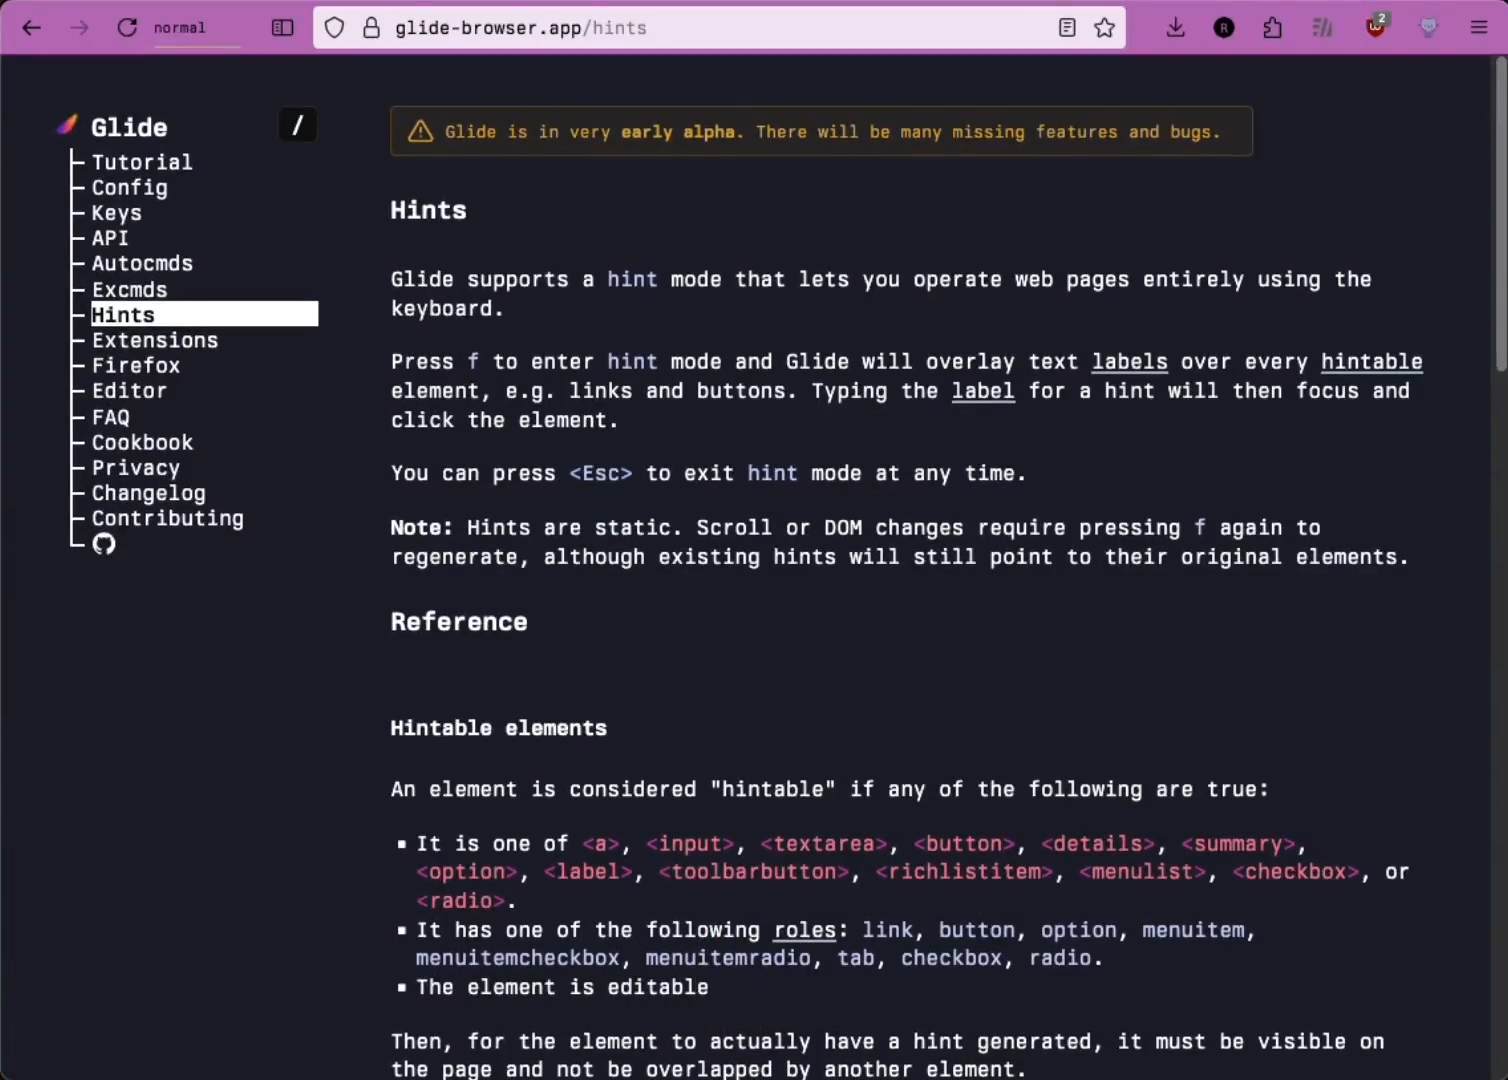Image resolution: width=1508 pixels, height=1080 pixels.
Task: Follow the underlined 'labels' link
Action: [x=1130, y=362]
